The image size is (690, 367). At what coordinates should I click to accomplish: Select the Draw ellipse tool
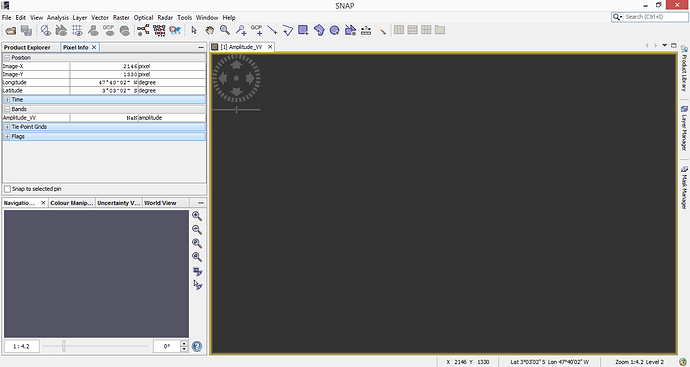334,30
